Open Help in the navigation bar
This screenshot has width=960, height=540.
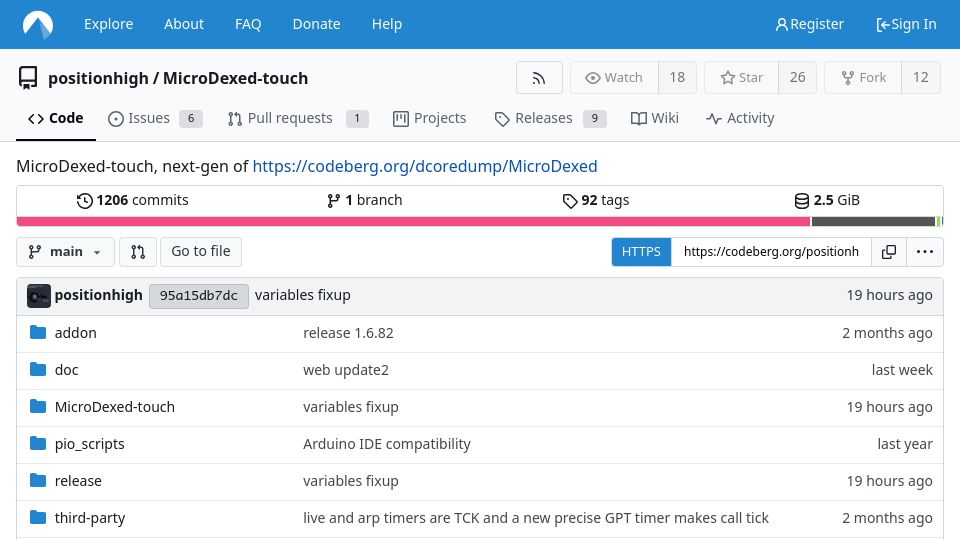coord(387,24)
